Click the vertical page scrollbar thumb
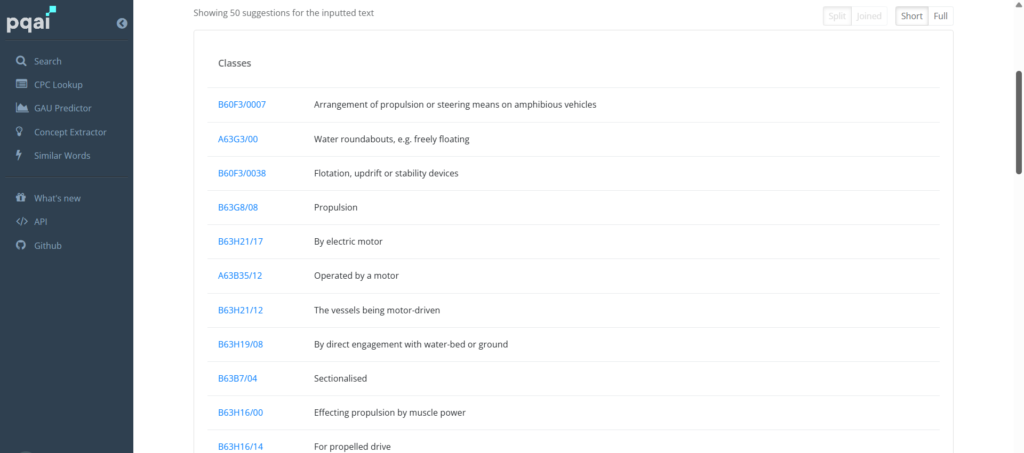1024x453 pixels. pos(1019,123)
